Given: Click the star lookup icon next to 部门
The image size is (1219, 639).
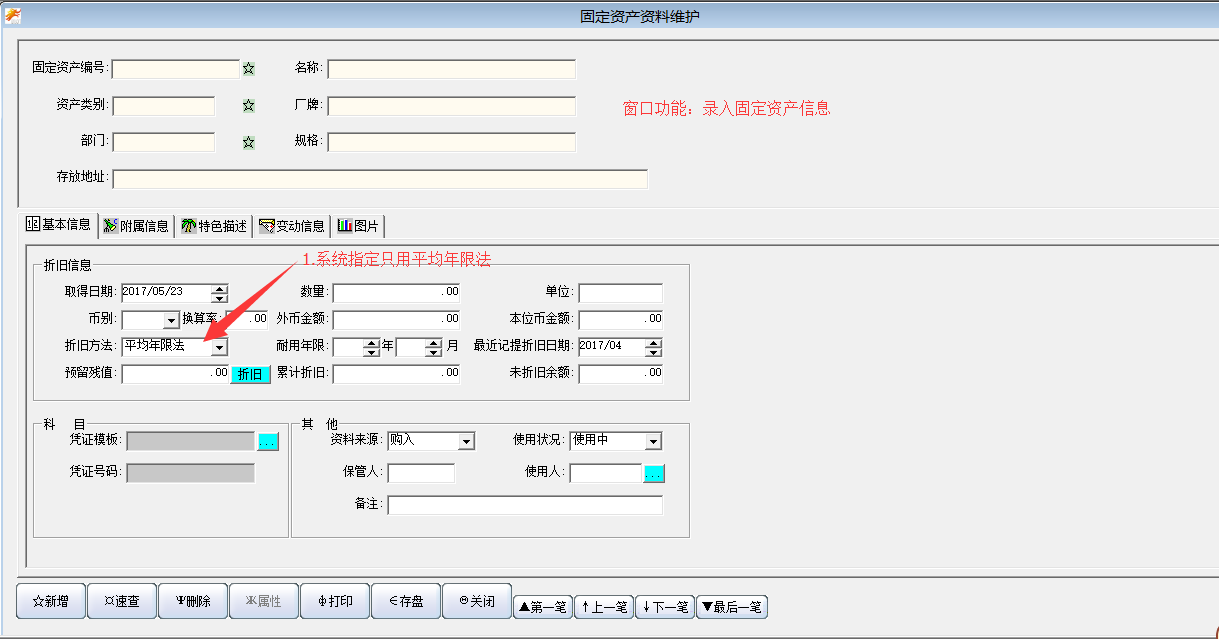Looking at the screenshot, I should pyautogui.click(x=249, y=143).
